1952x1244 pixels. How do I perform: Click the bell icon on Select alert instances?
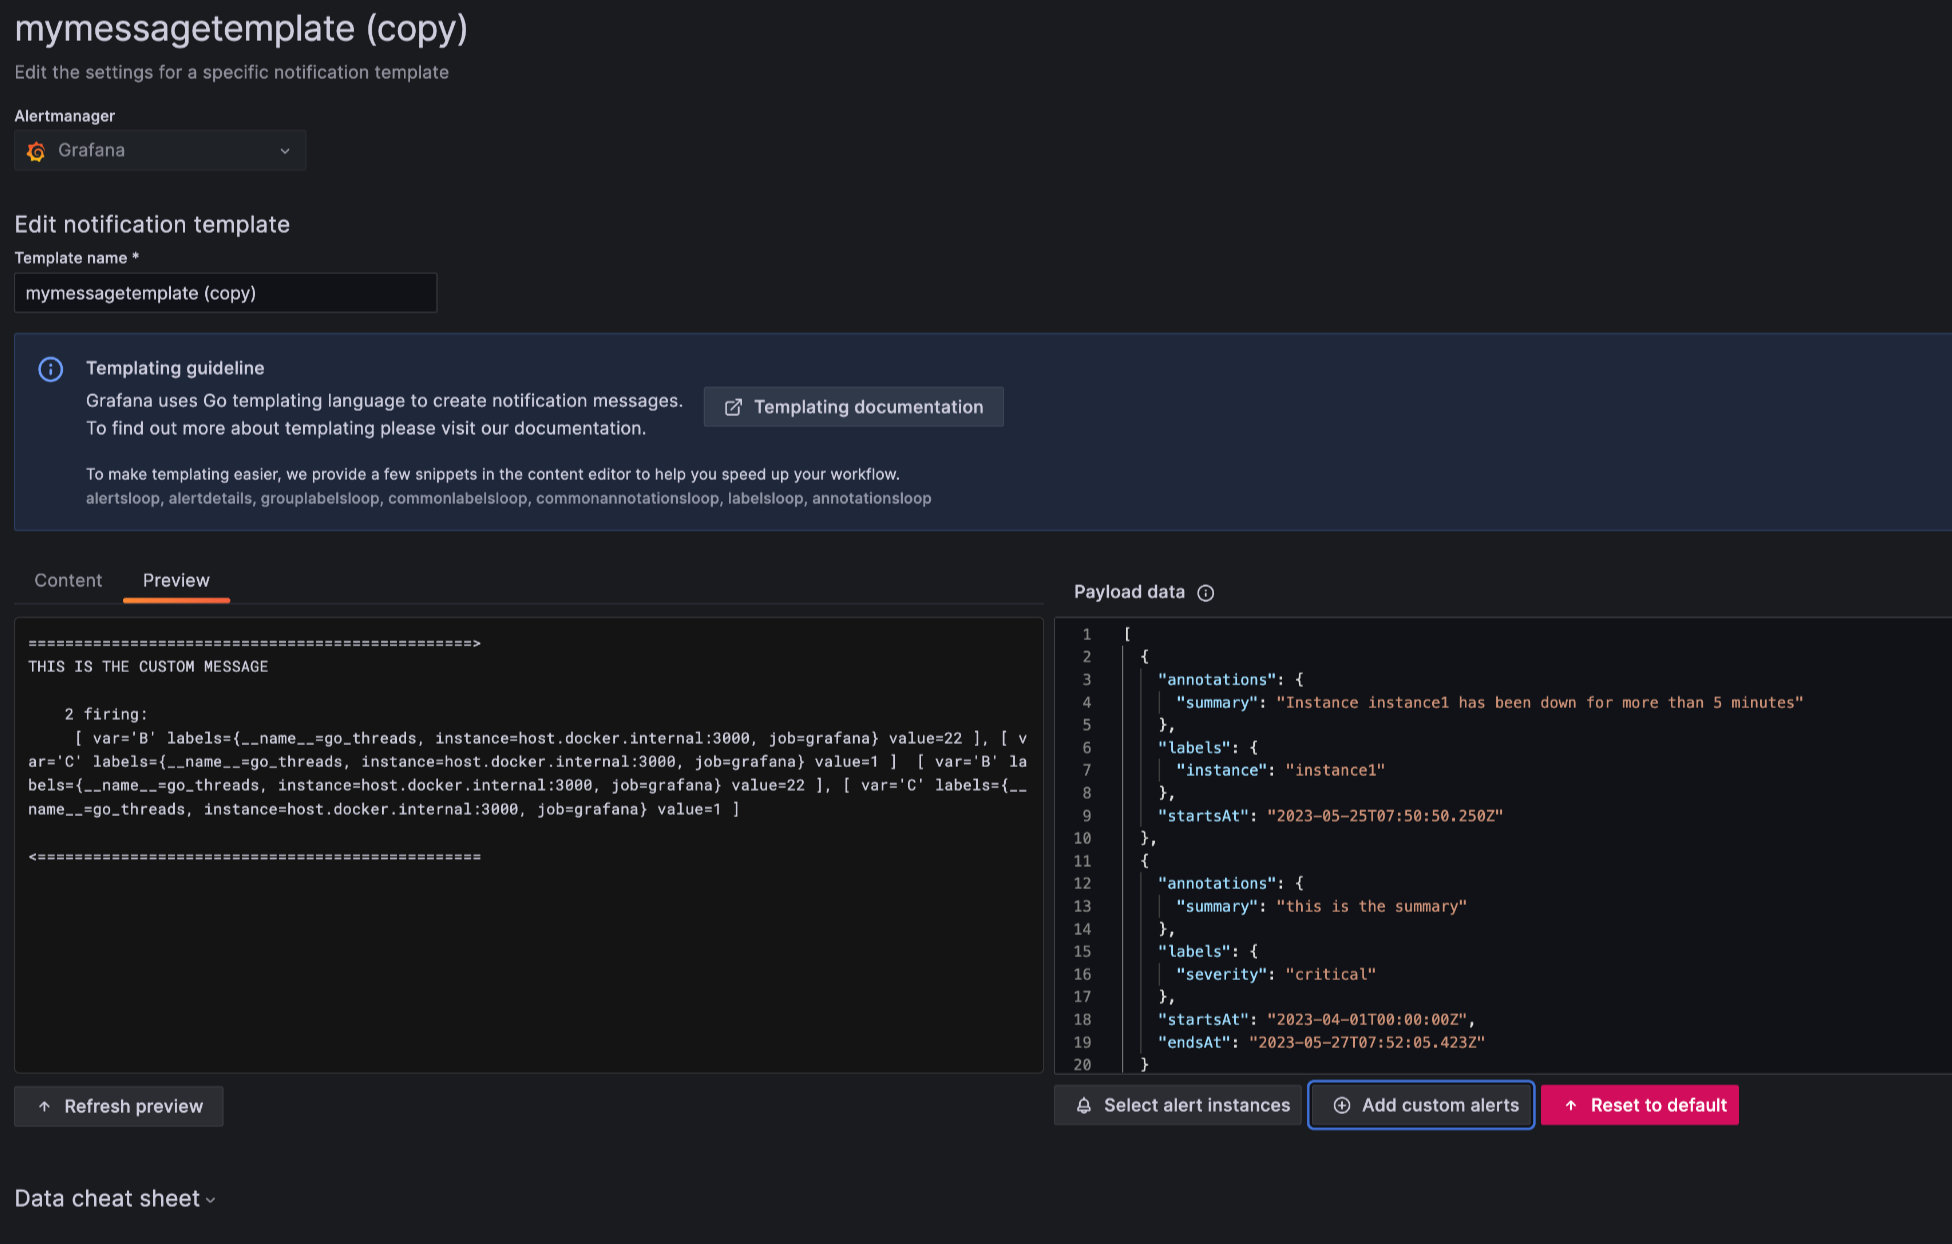click(x=1084, y=1105)
